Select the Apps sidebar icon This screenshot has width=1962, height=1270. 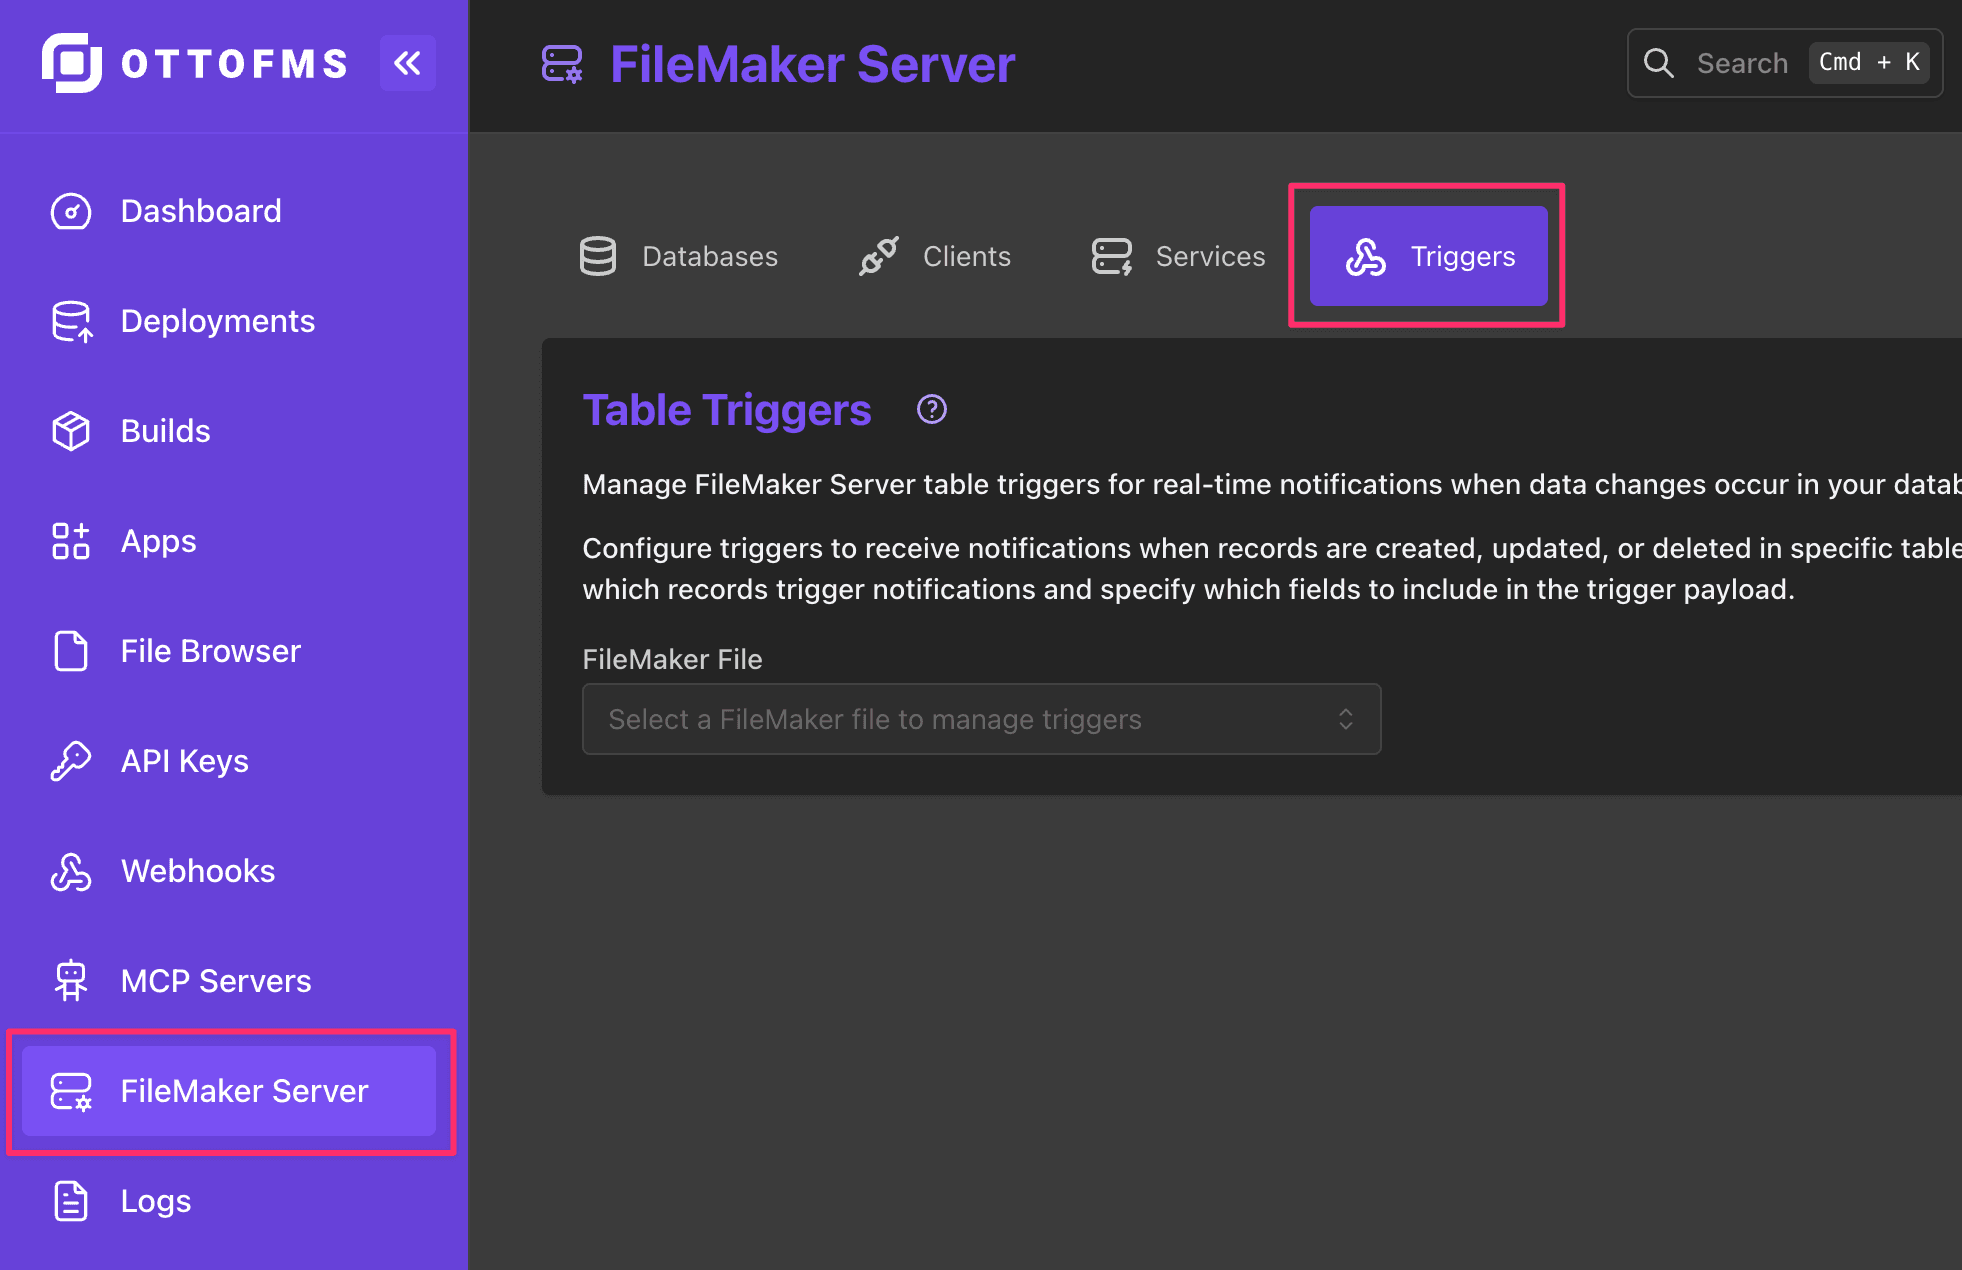[x=157, y=541]
